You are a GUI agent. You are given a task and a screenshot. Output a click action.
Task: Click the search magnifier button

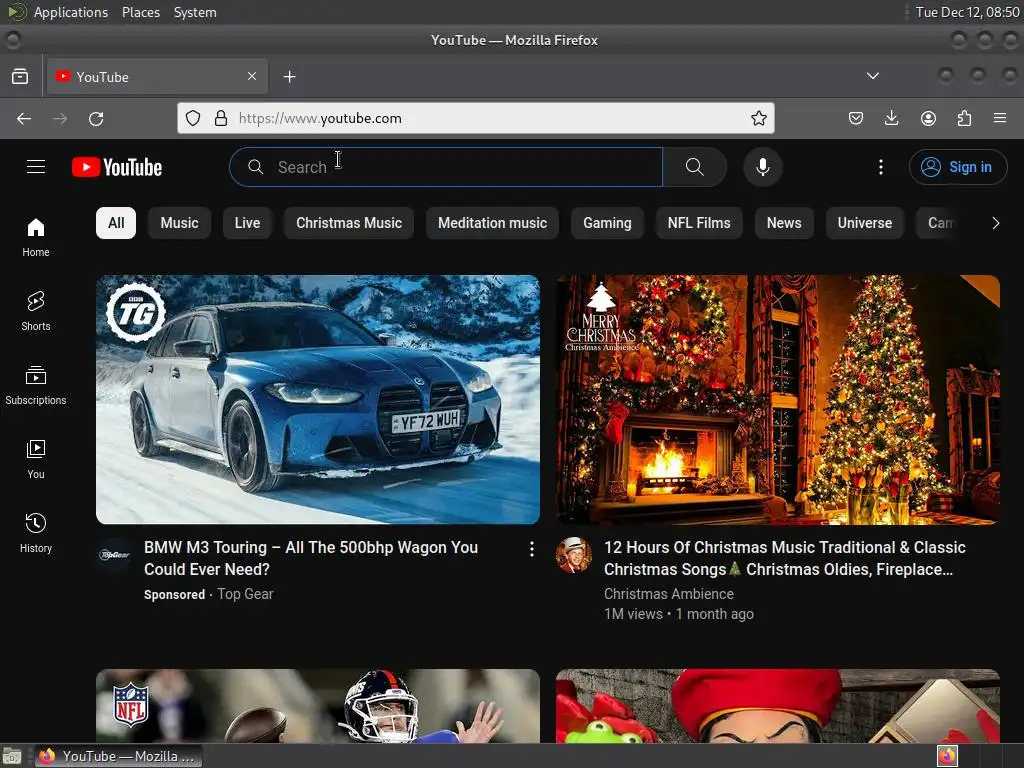[694, 167]
